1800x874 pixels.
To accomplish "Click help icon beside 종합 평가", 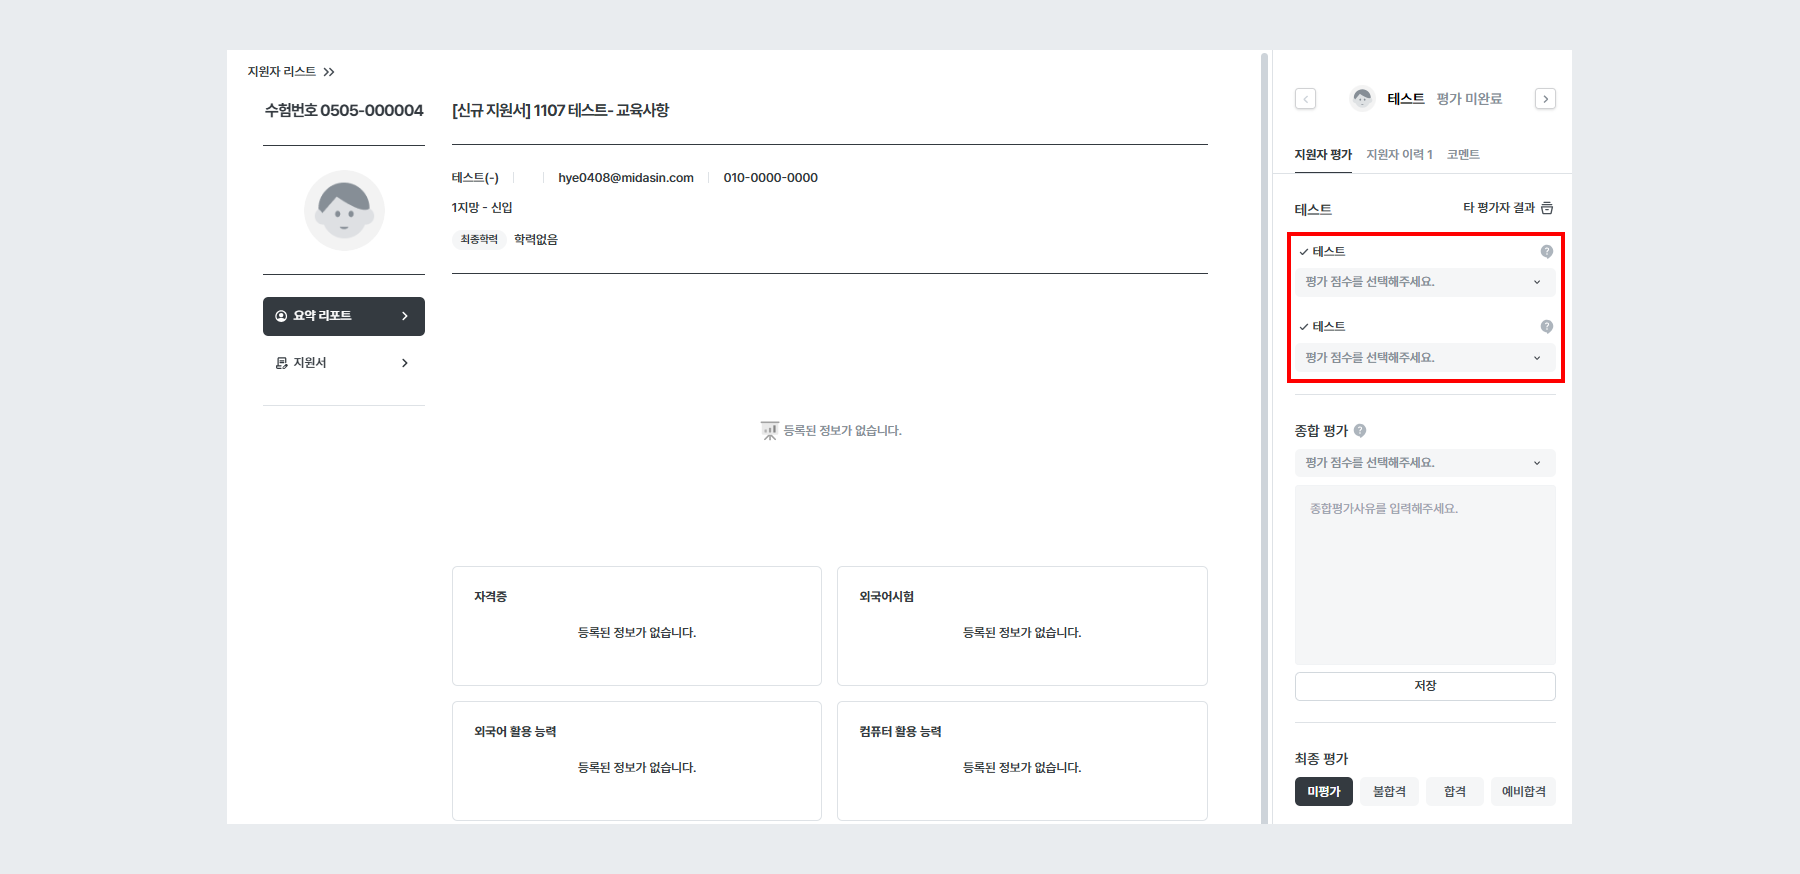I will (1360, 431).
